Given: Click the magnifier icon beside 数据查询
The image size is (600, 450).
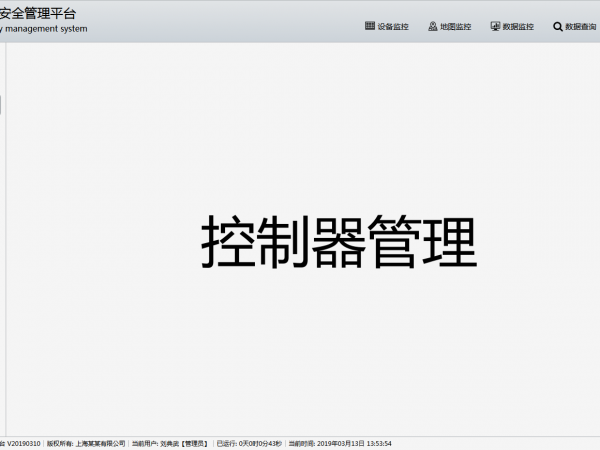Looking at the screenshot, I should (x=557, y=26).
